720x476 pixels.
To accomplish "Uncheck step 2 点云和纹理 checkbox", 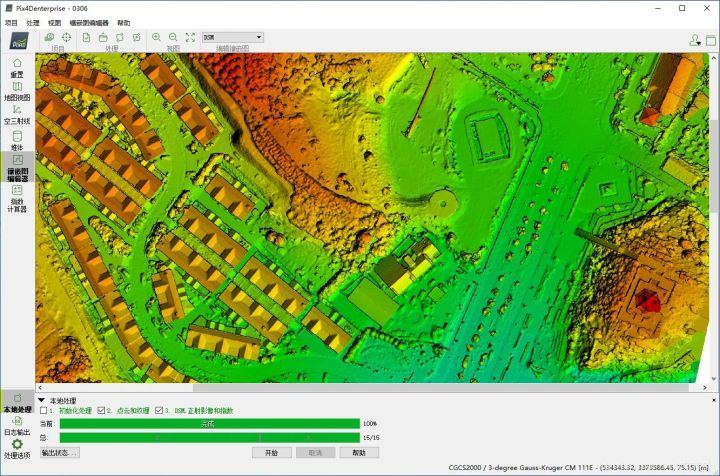I will coord(99,410).
